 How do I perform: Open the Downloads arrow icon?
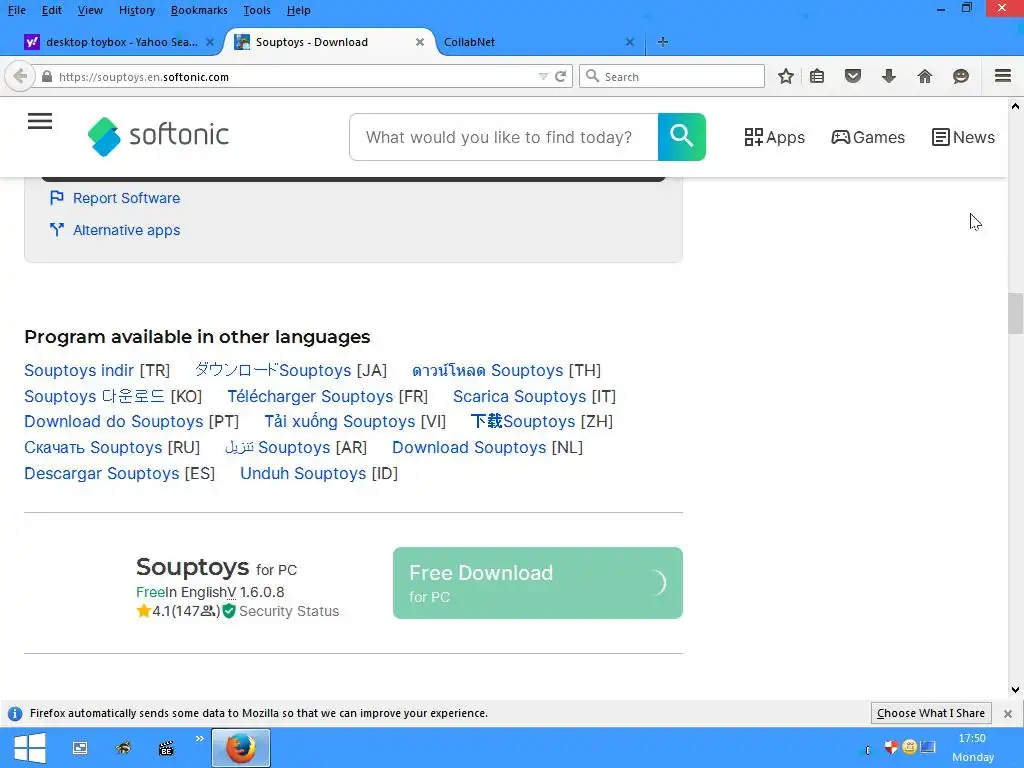[x=889, y=76]
